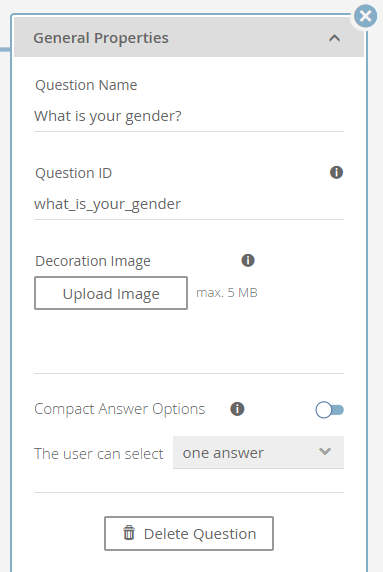
Task: Click the Question Name label
Action: (86, 85)
